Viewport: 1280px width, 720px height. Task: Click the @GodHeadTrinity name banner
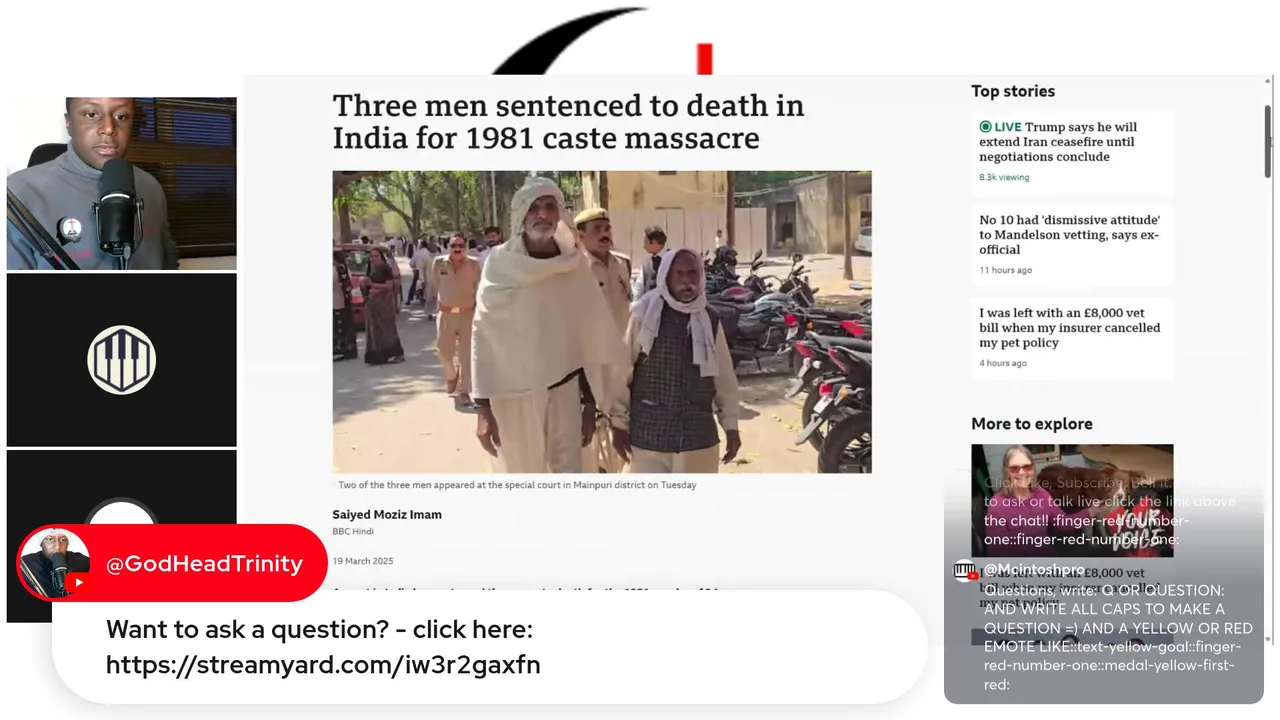pyautogui.click(x=172, y=563)
